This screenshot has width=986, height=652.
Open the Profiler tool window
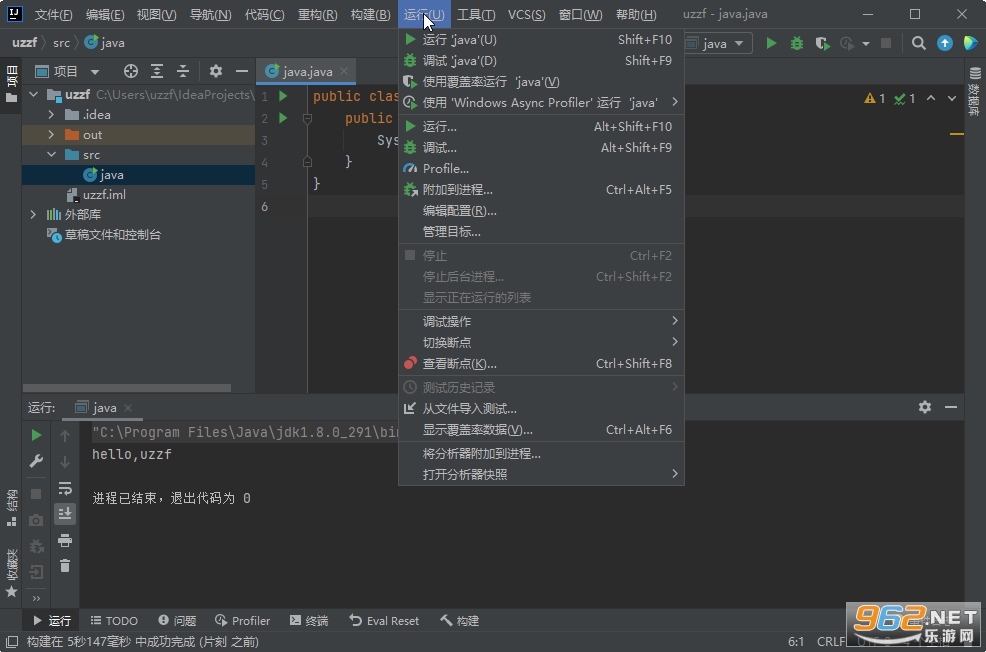pyautogui.click(x=242, y=621)
